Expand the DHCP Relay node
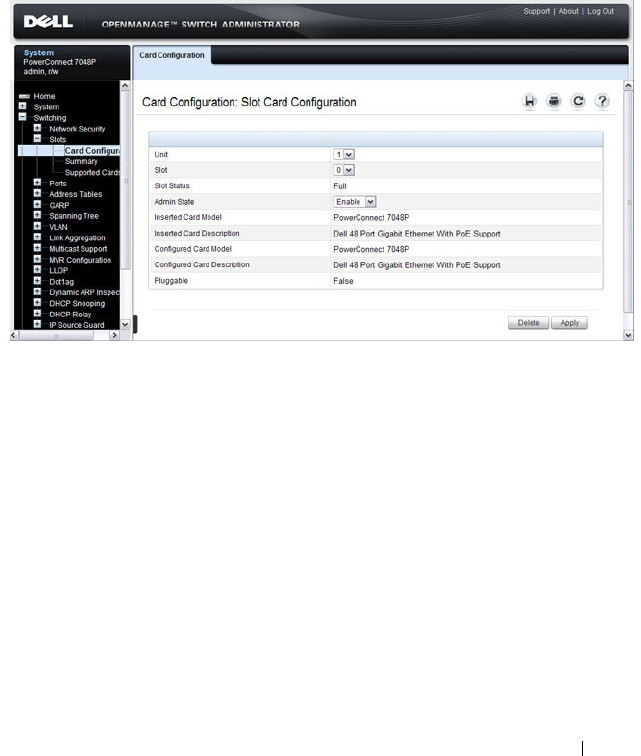 tap(37, 314)
